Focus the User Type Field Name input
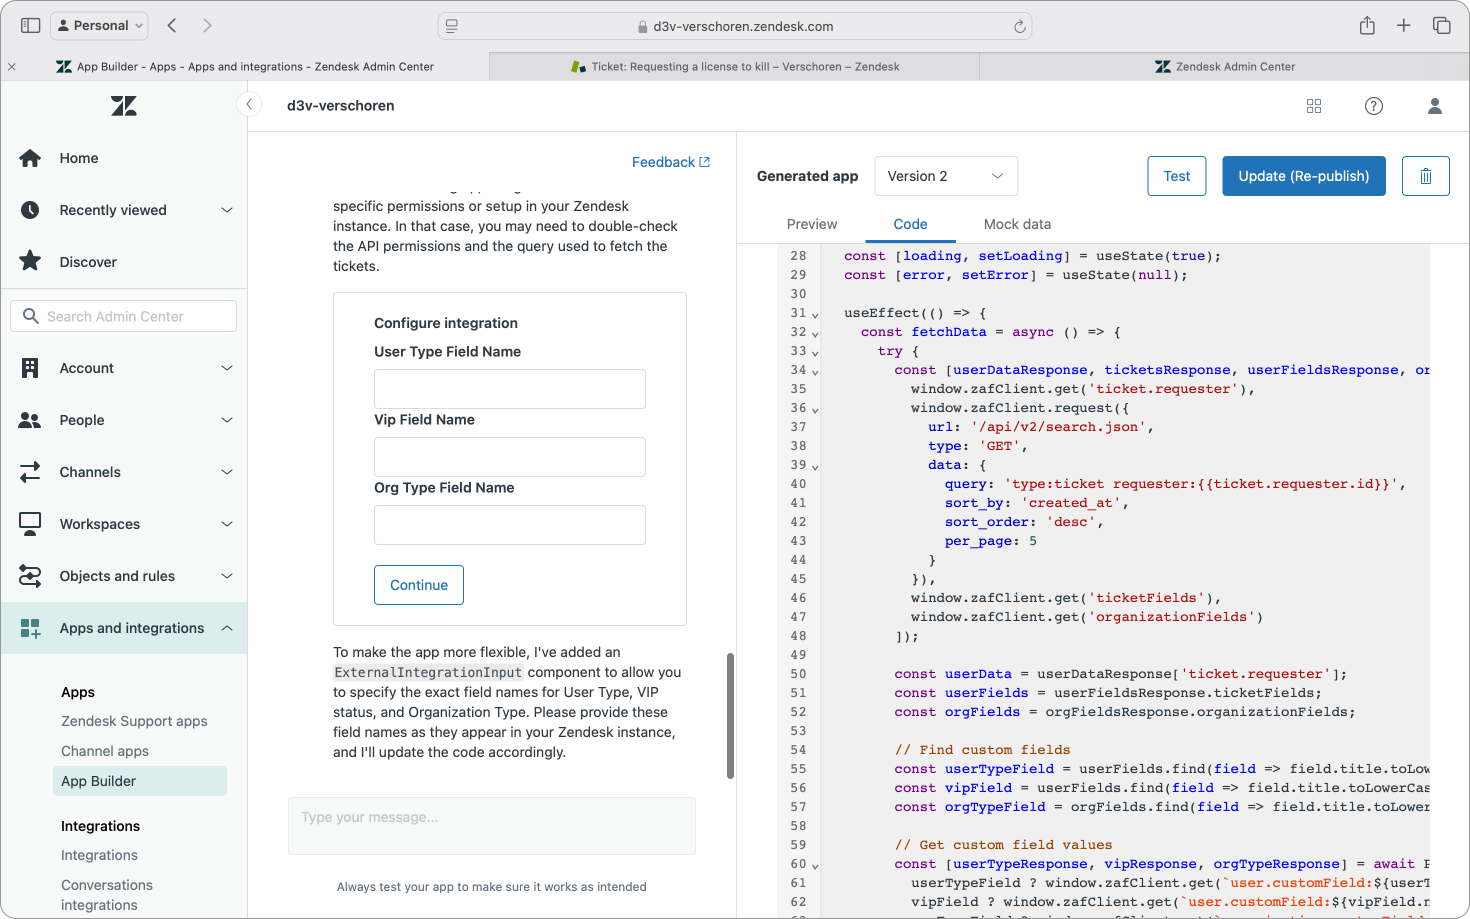This screenshot has height=919, width=1470. [x=510, y=389]
